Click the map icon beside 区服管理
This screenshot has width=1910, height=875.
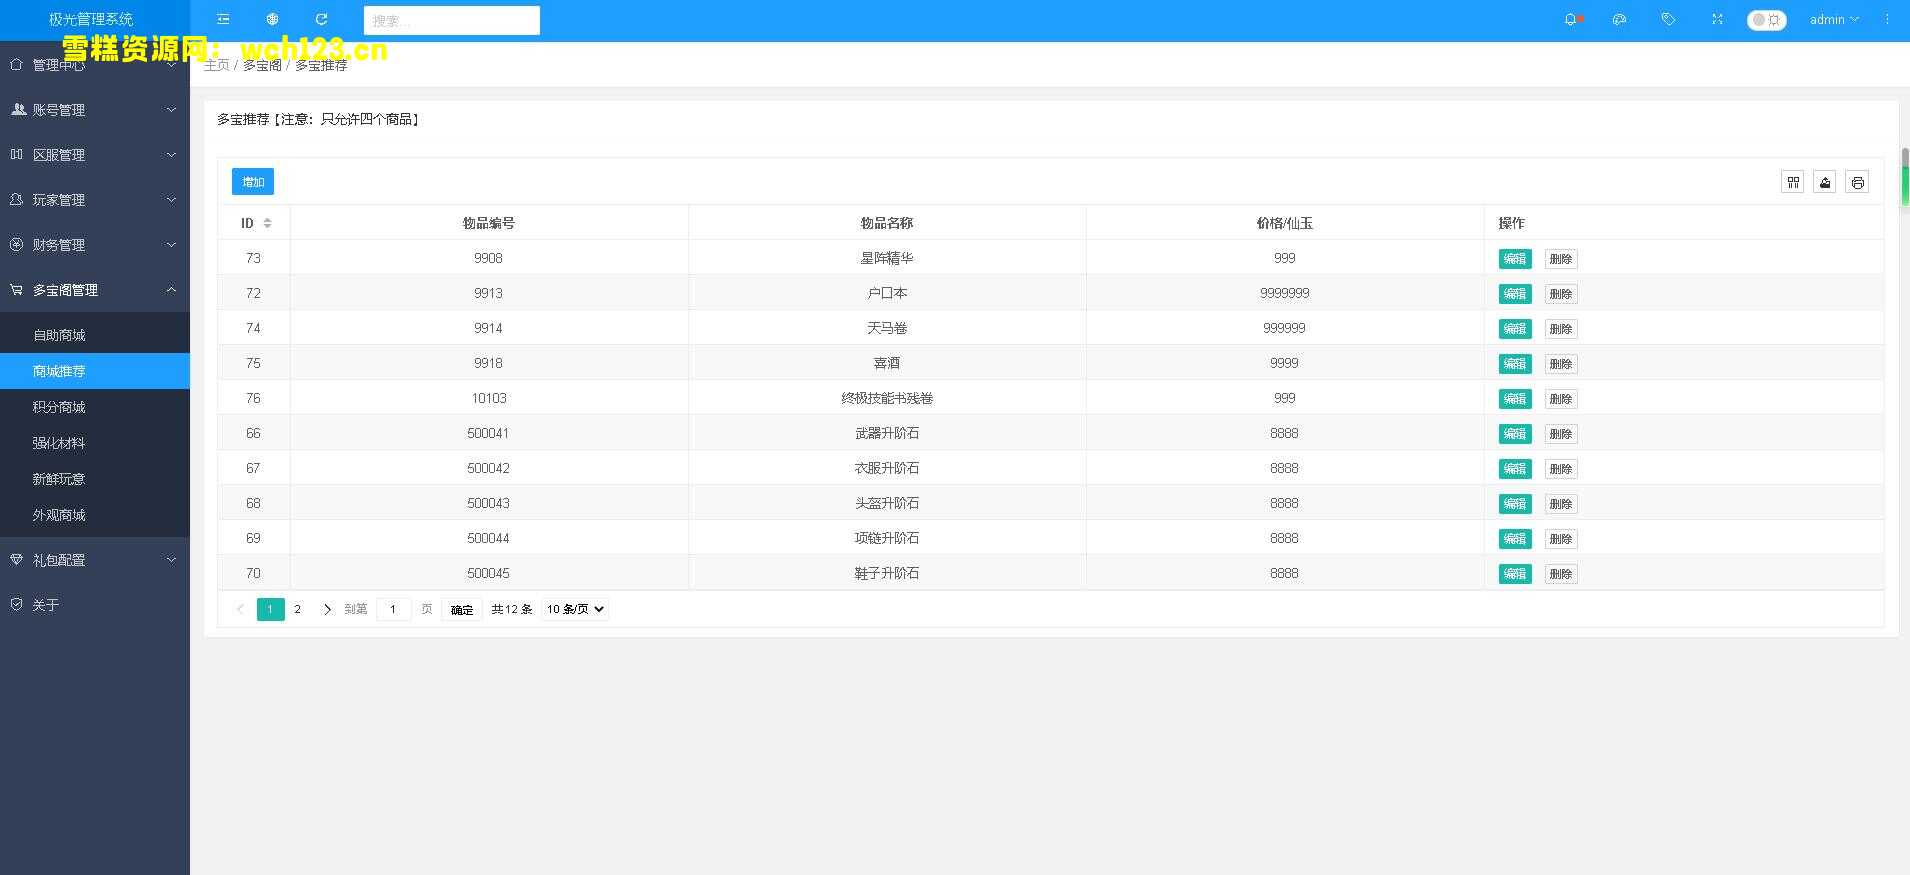16,154
